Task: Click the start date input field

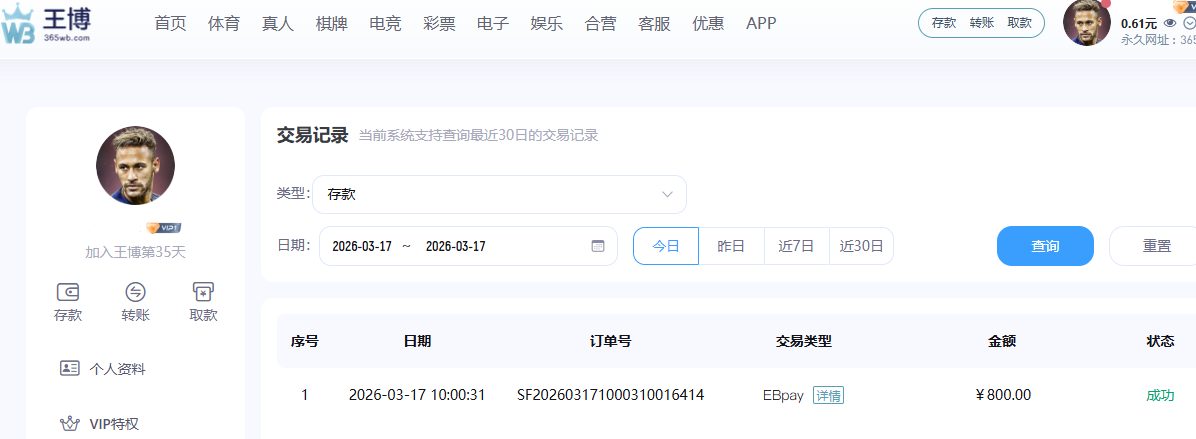Action: pyautogui.click(x=362, y=246)
